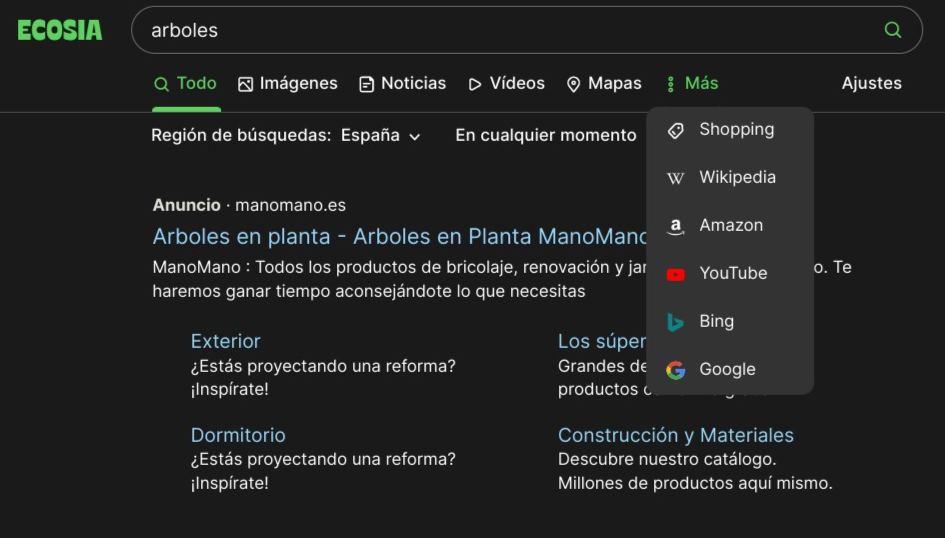Click the search box containing 'arboles'
This screenshot has width=945, height=538.
[x=500, y=30]
